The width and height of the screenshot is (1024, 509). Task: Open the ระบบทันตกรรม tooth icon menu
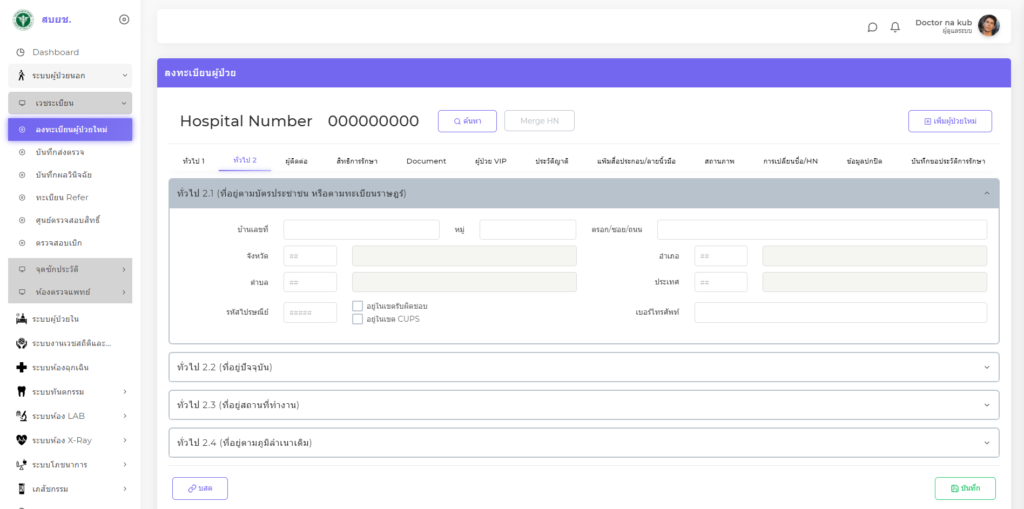[x=21, y=392]
